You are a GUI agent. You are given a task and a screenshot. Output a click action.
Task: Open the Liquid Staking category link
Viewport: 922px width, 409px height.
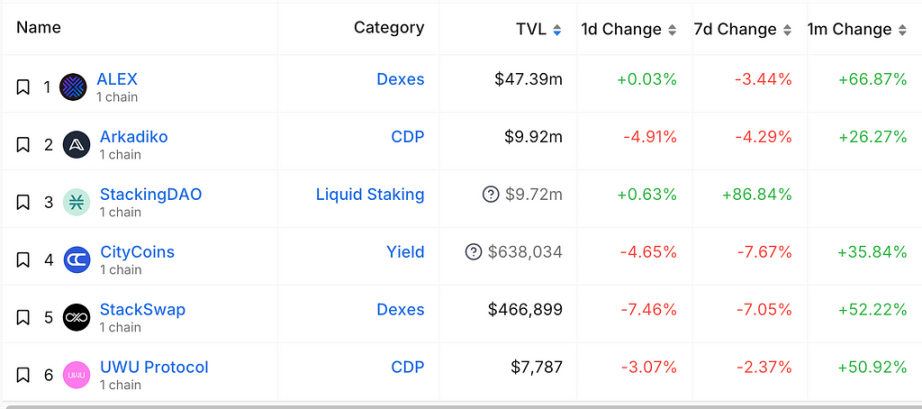[x=370, y=194]
